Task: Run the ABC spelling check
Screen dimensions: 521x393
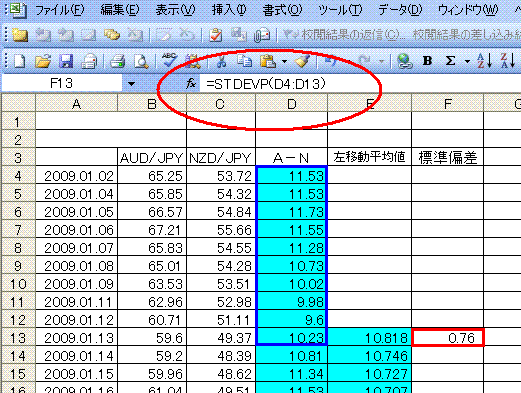Action: [x=170, y=60]
